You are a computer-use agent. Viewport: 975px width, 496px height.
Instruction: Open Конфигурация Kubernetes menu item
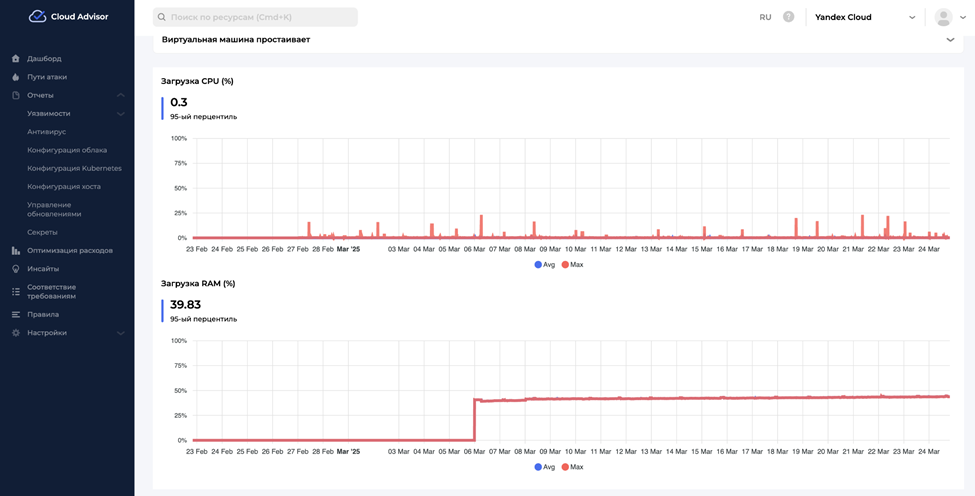[x=74, y=168]
